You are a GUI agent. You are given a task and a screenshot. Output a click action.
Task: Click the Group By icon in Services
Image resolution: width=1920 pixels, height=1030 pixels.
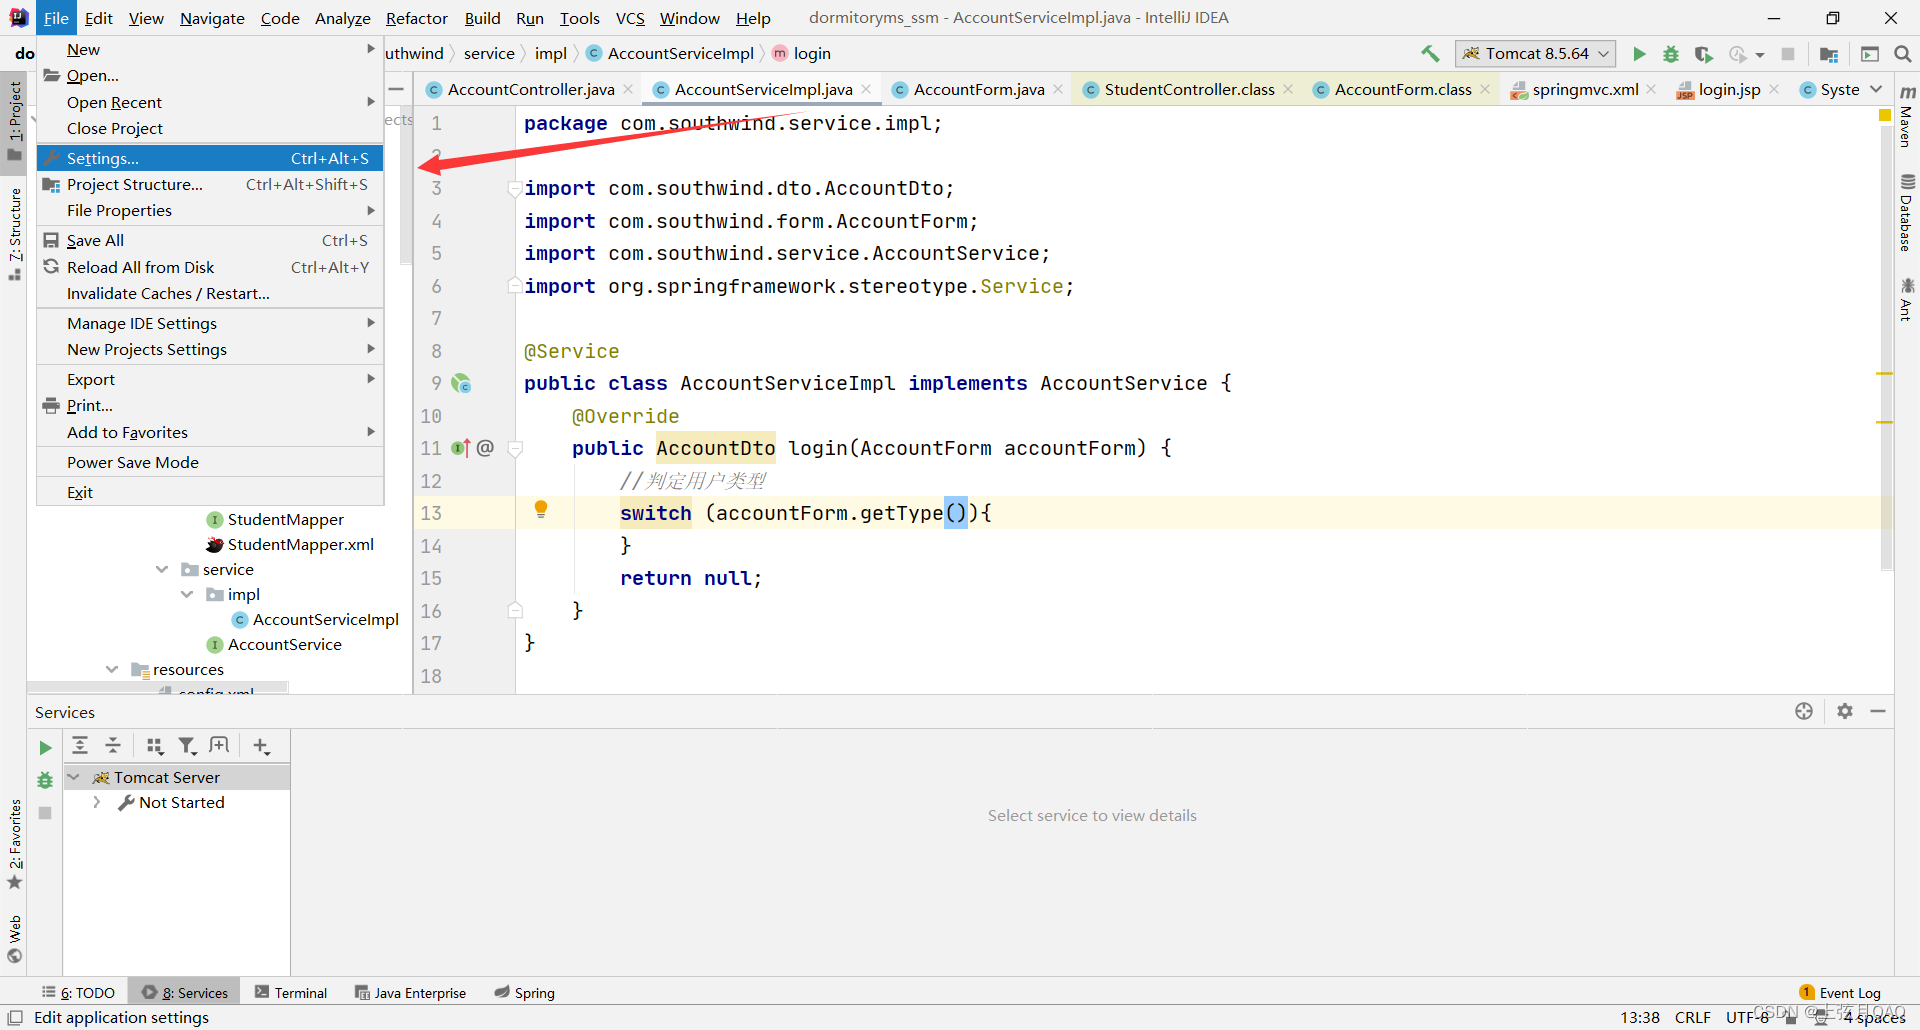coord(154,746)
